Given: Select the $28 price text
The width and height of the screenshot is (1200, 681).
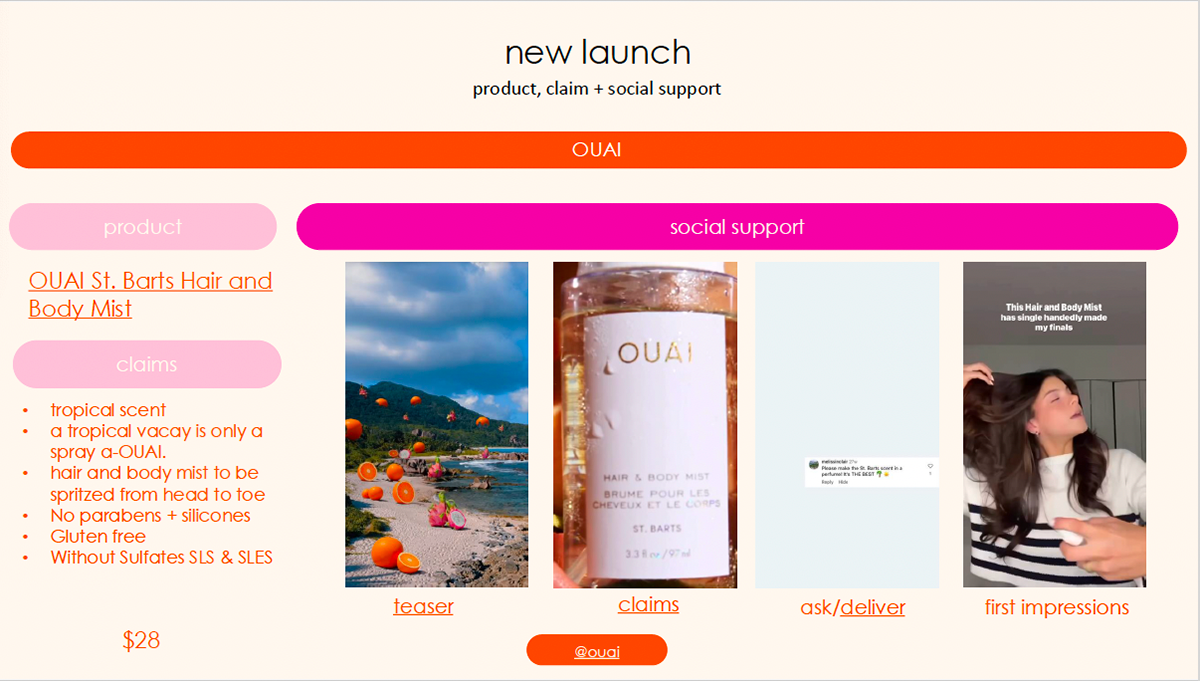Looking at the screenshot, I should pyautogui.click(x=141, y=640).
